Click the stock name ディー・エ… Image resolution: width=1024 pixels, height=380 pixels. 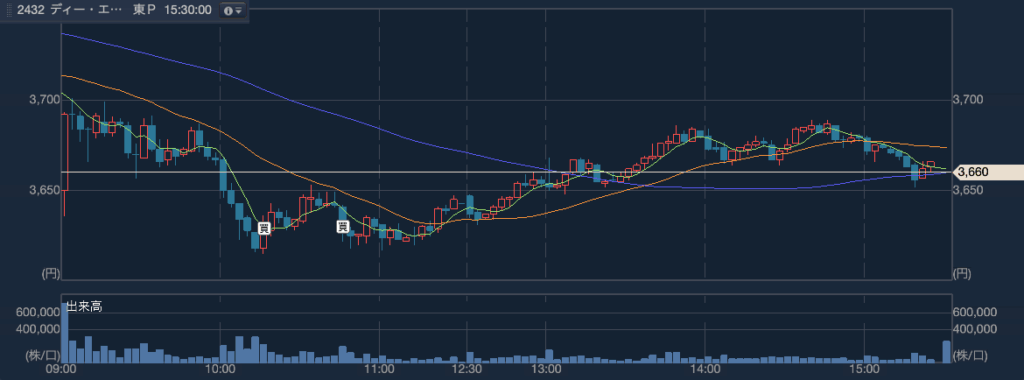tap(86, 10)
